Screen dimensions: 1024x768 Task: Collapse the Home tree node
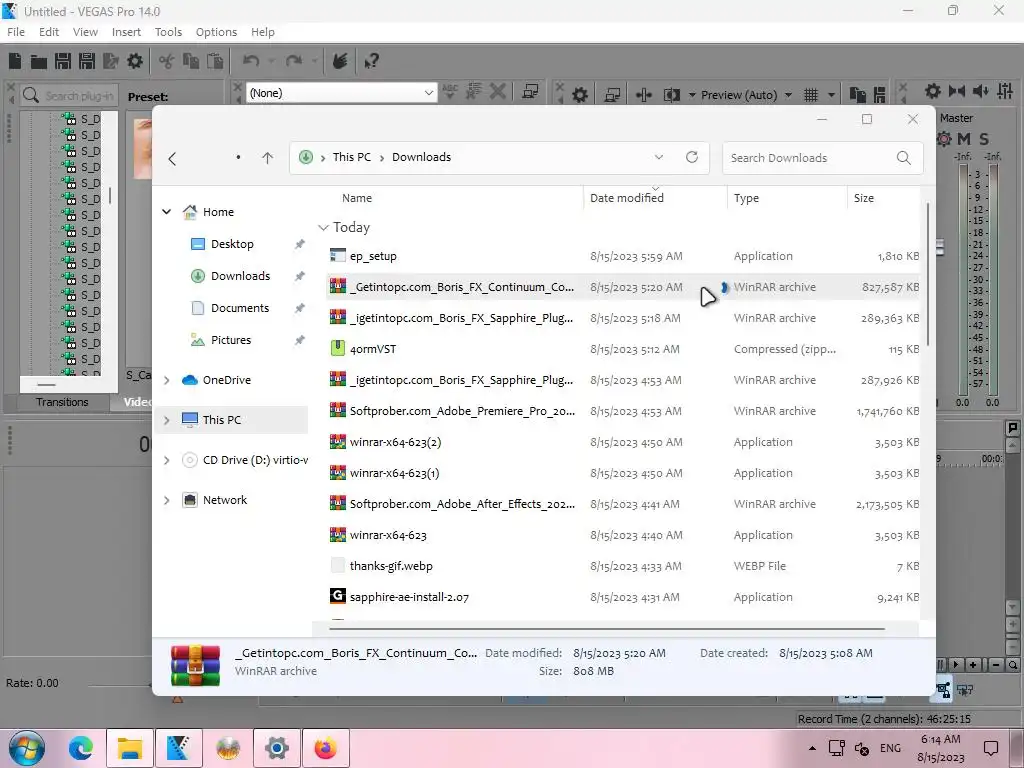point(167,212)
